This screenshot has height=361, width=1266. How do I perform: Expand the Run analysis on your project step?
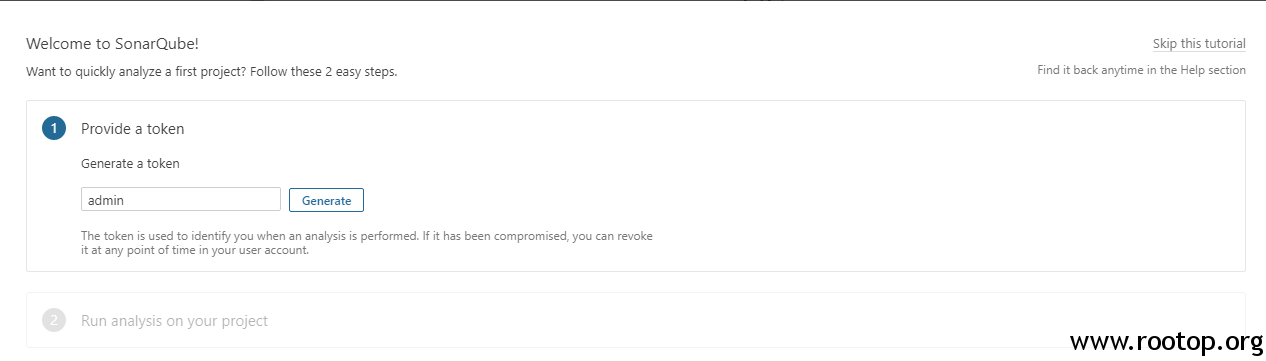click(x=174, y=320)
